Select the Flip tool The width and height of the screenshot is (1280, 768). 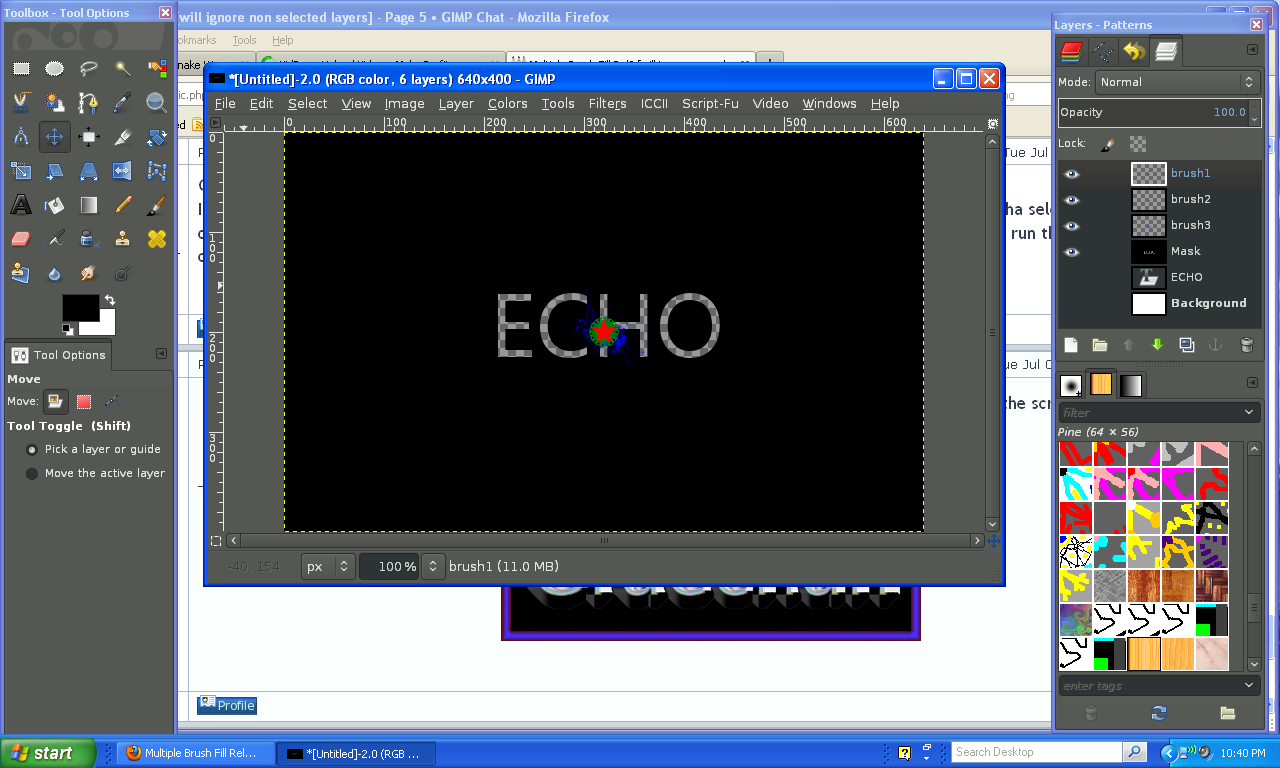(x=123, y=171)
